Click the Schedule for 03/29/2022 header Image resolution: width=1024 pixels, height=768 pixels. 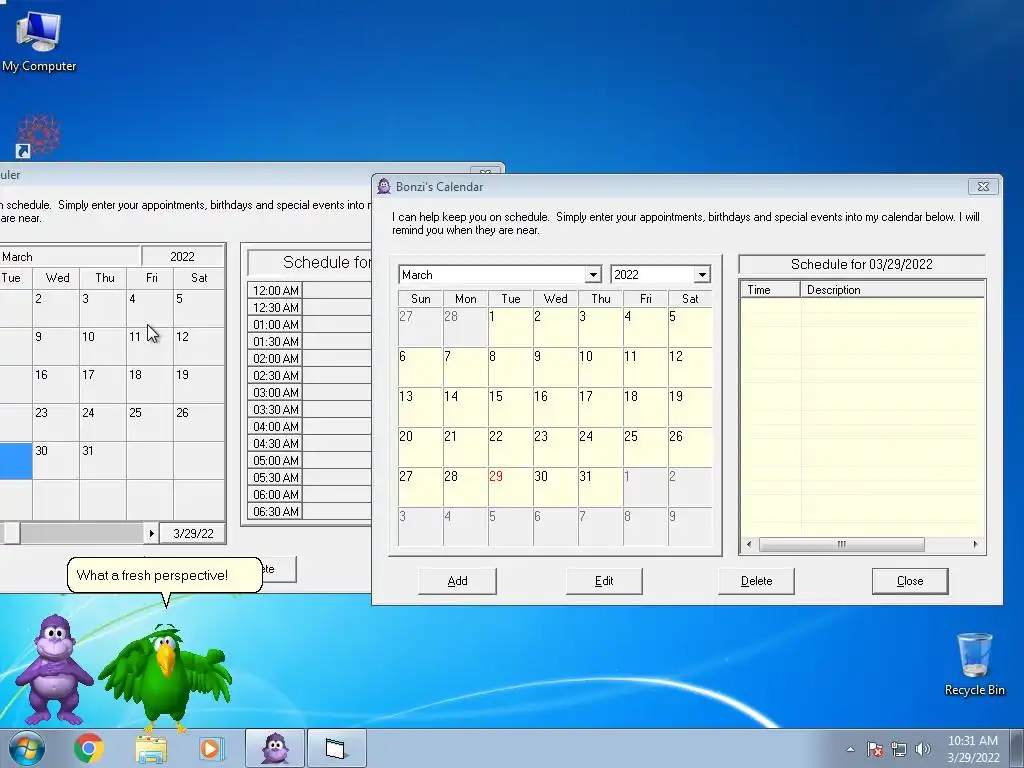click(x=861, y=264)
